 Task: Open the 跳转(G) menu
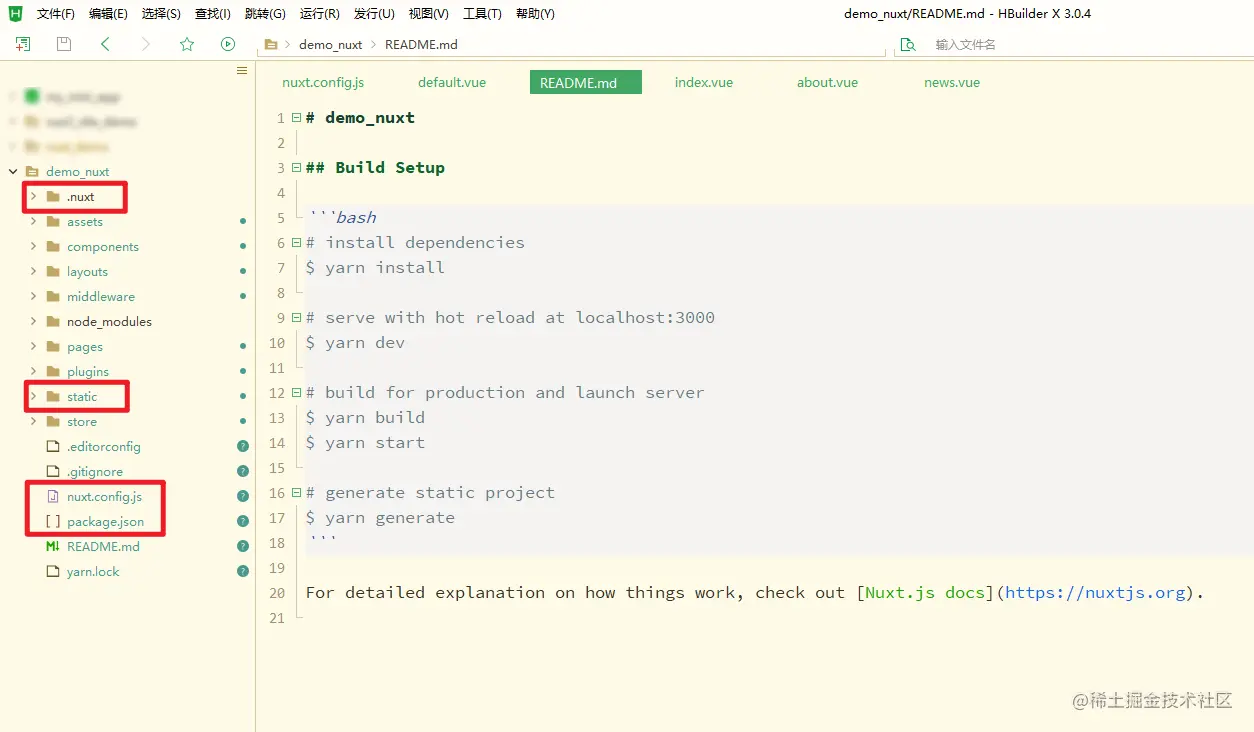pos(265,14)
